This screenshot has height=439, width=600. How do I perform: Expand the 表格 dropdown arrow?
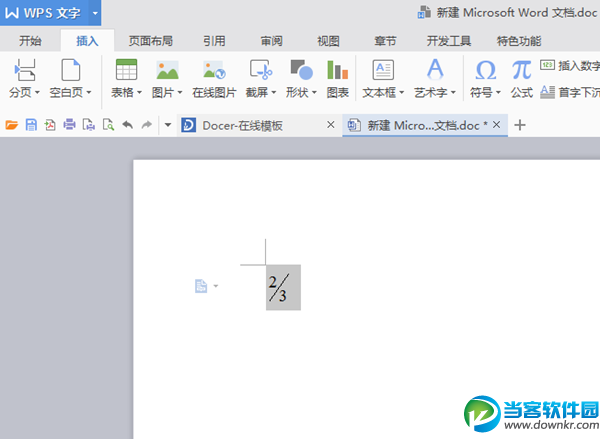[x=139, y=92]
